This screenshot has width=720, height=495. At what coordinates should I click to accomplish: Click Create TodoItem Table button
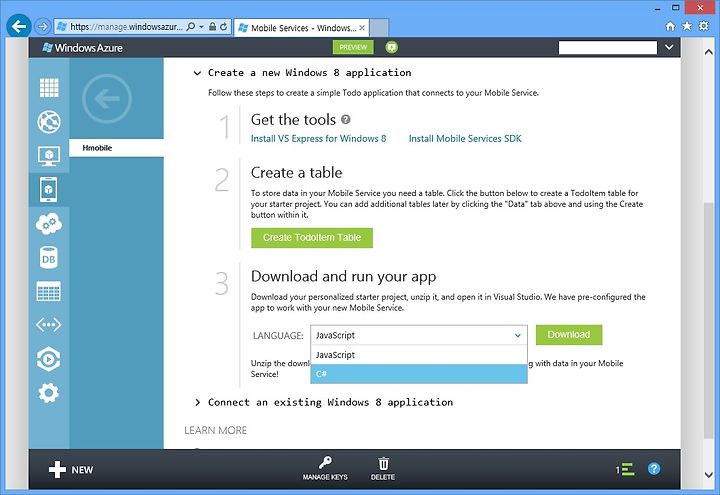312,238
